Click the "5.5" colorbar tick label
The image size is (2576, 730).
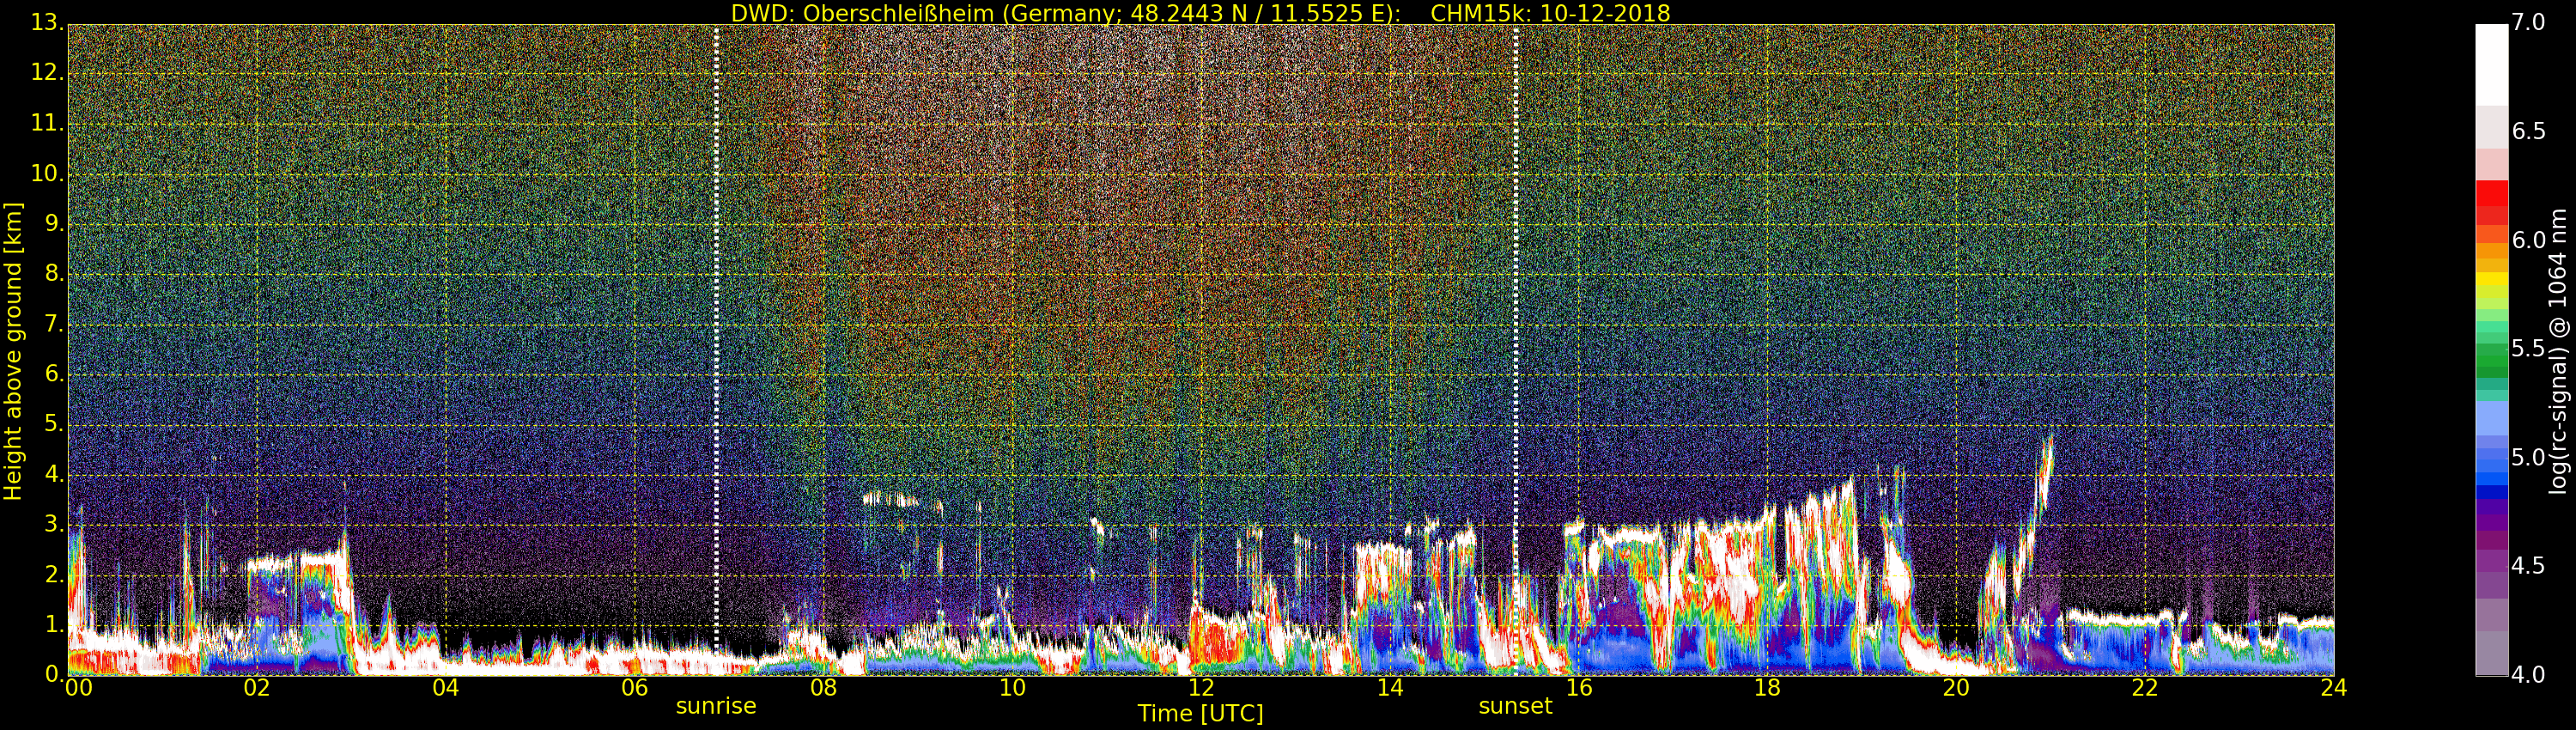(2528, 349)
